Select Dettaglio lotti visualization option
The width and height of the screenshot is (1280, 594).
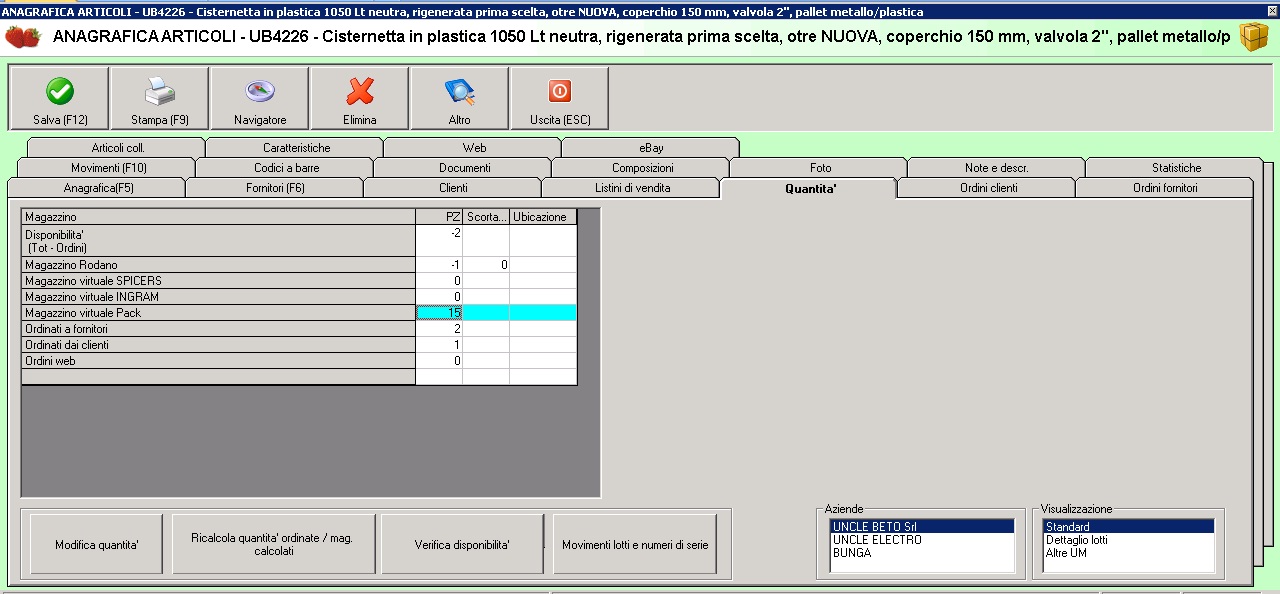tap(1129, 540)
